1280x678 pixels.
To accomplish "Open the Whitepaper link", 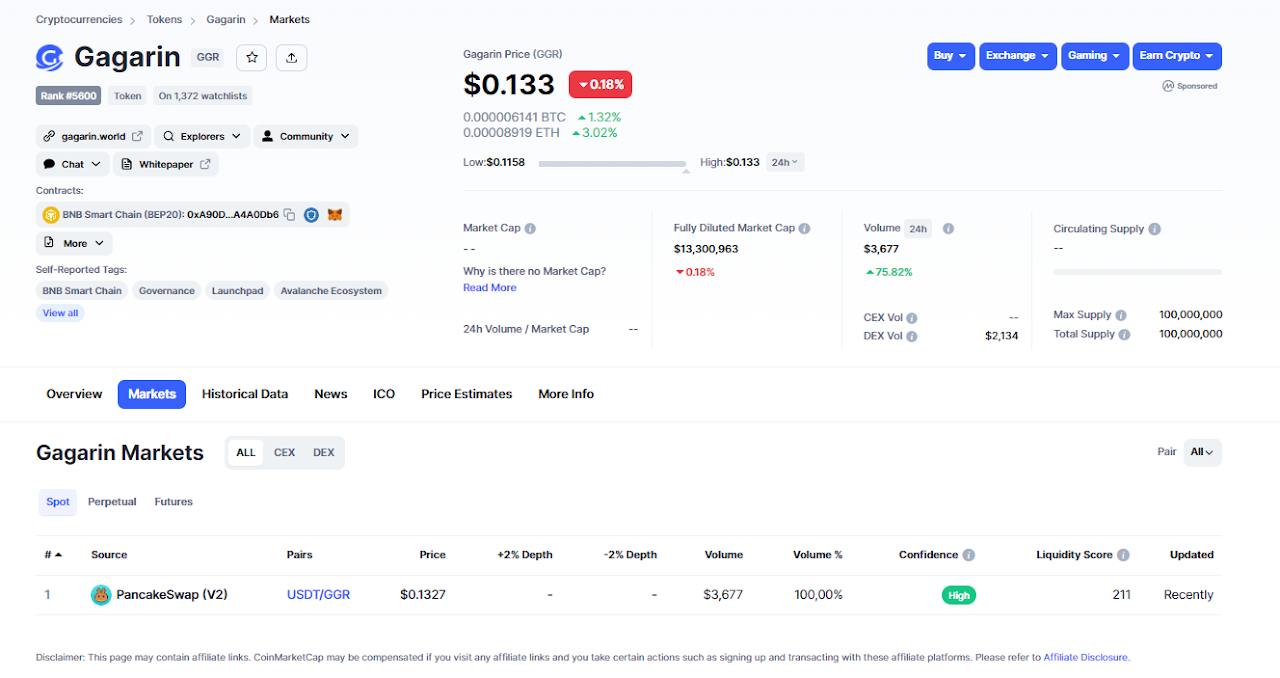I will click(x=166, y=164).
